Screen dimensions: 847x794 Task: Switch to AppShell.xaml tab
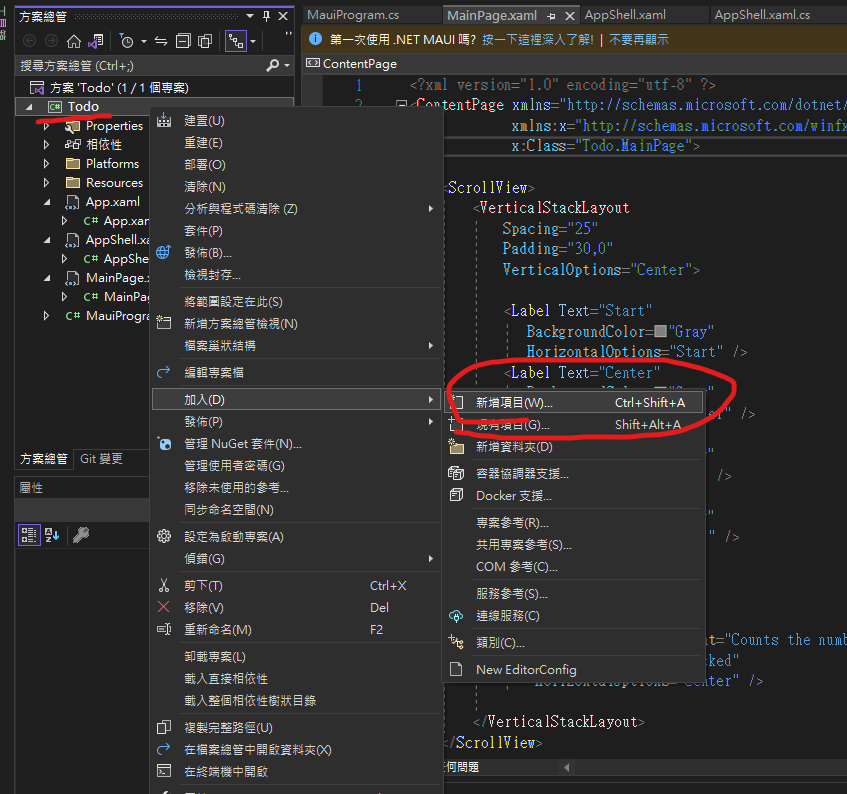coord(625,15)
